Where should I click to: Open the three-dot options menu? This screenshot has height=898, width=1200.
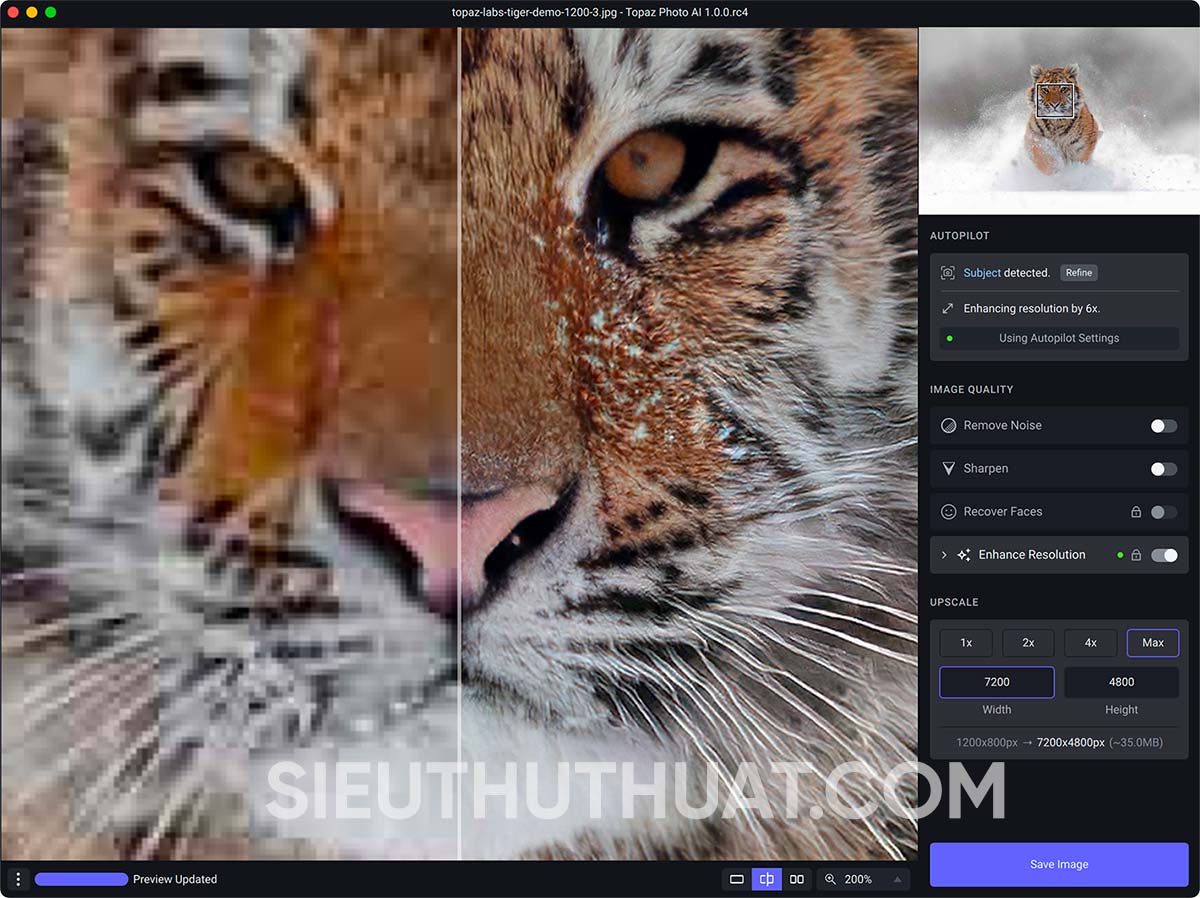click(x=18, y=879)
